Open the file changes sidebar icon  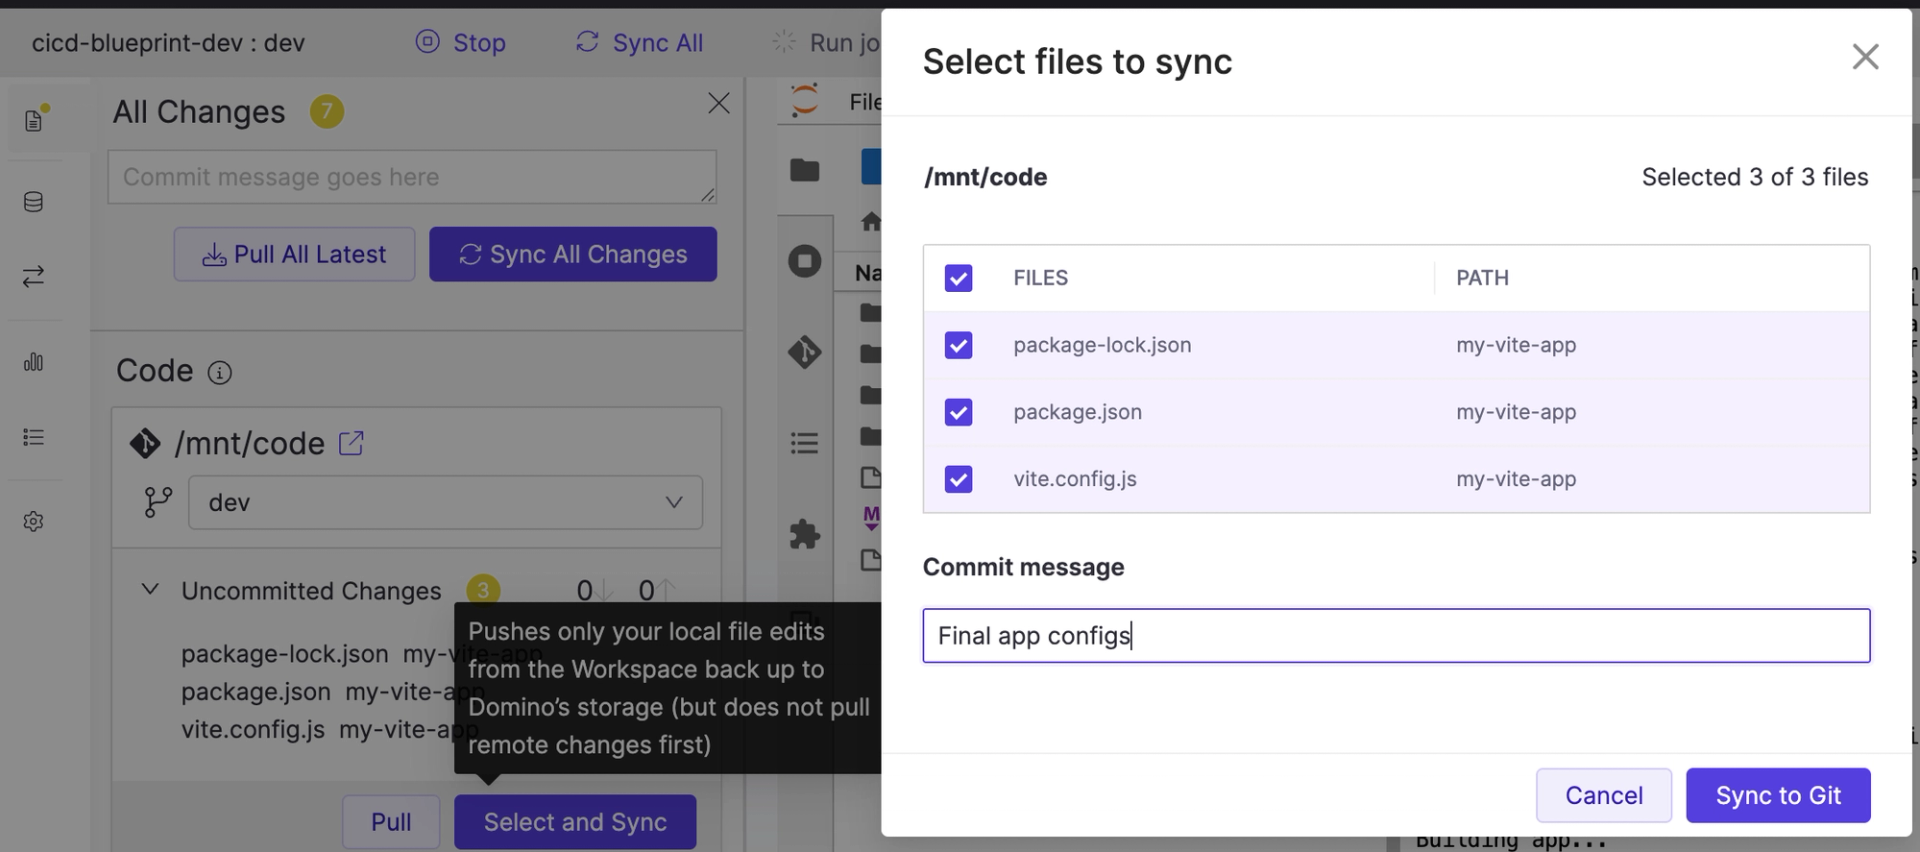pos(34,120)
